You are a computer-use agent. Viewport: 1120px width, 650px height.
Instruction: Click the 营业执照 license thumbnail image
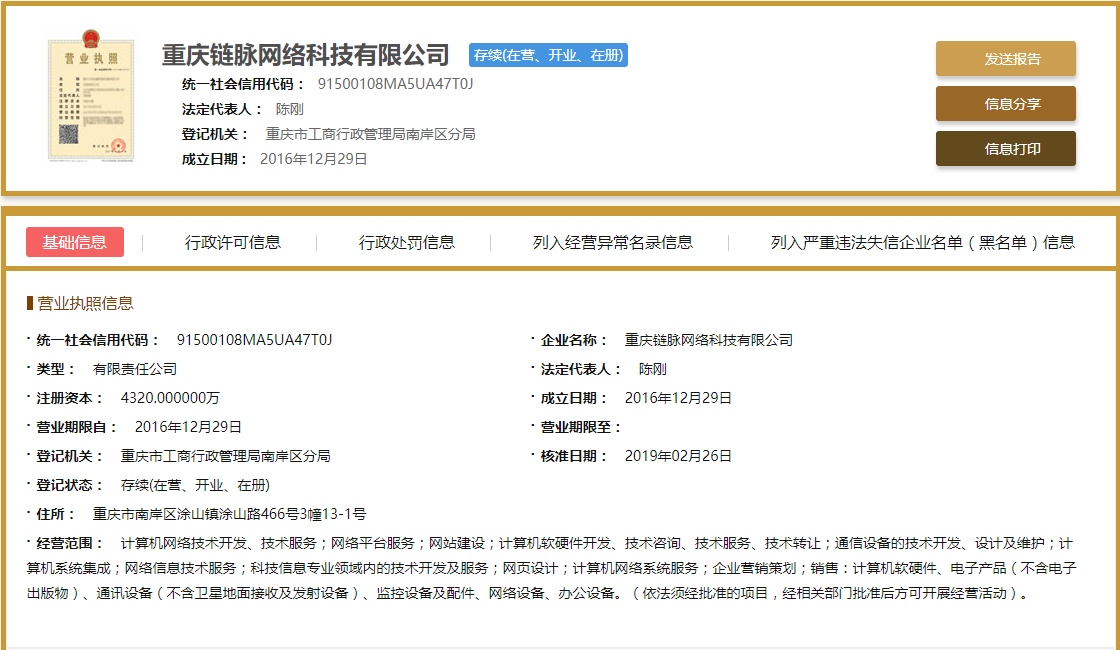91,99
